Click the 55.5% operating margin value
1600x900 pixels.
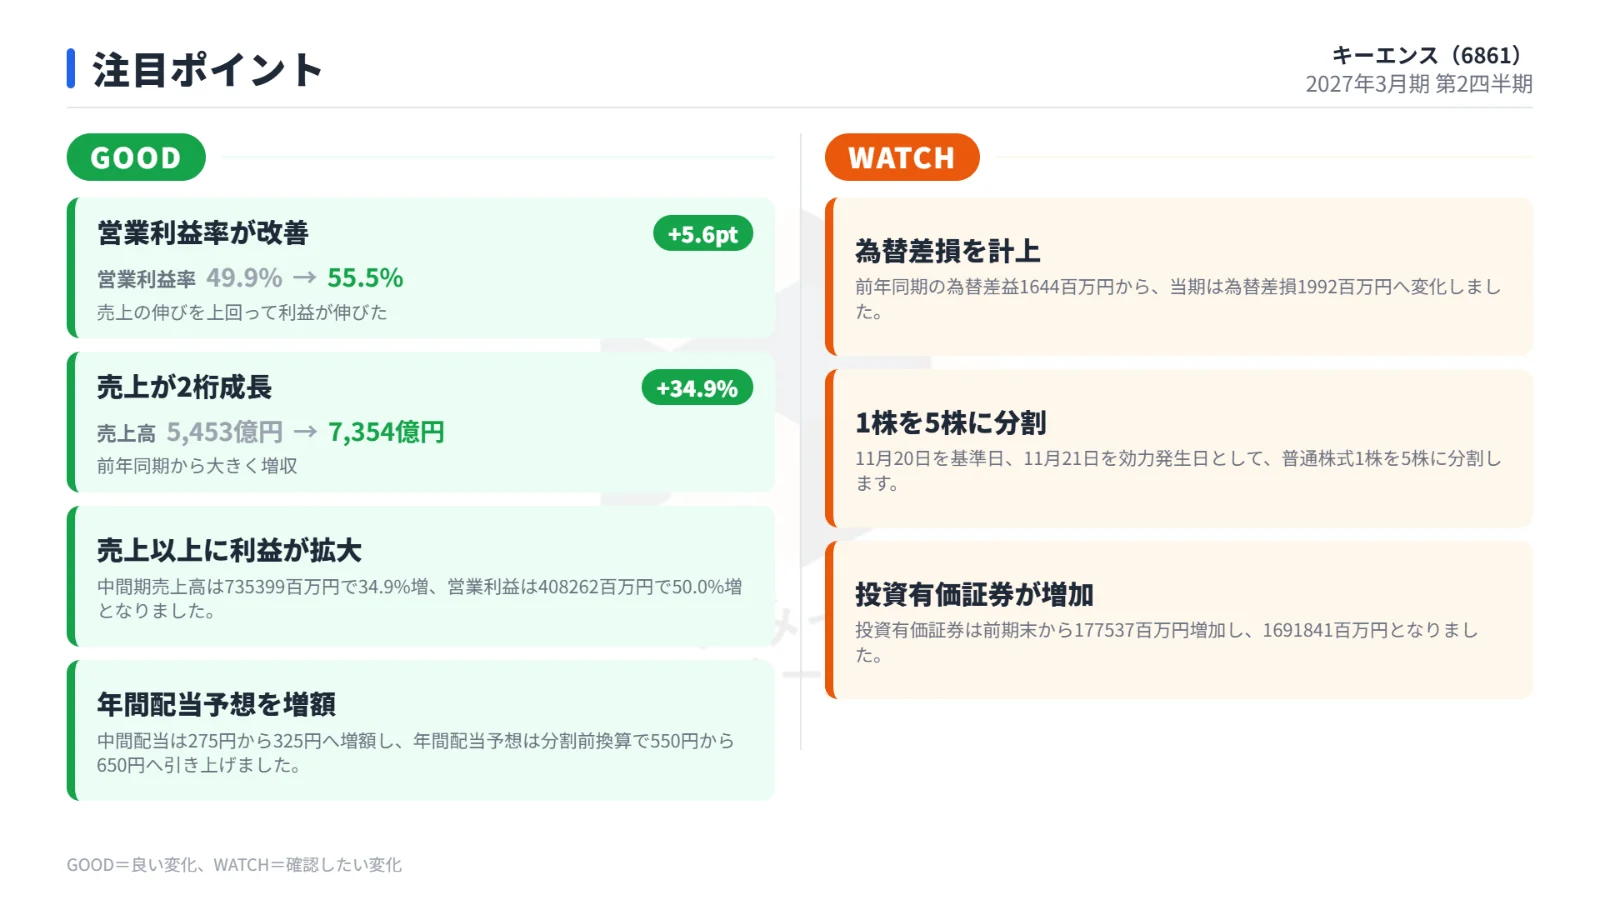pyautogui.click(x=365, y=278)
